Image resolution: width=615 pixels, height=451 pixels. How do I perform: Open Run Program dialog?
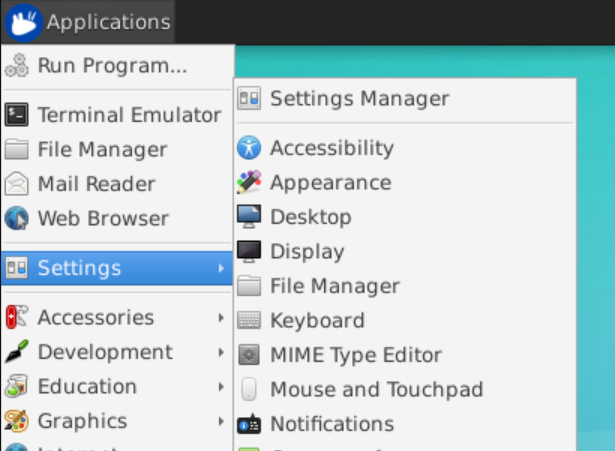(112, 66)
